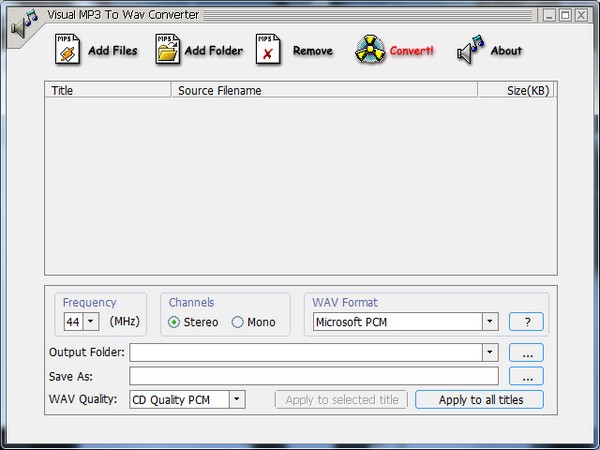Screen dimensions: 600x450
Task: Select the Stereo channel option
Action: pos(174,322)
